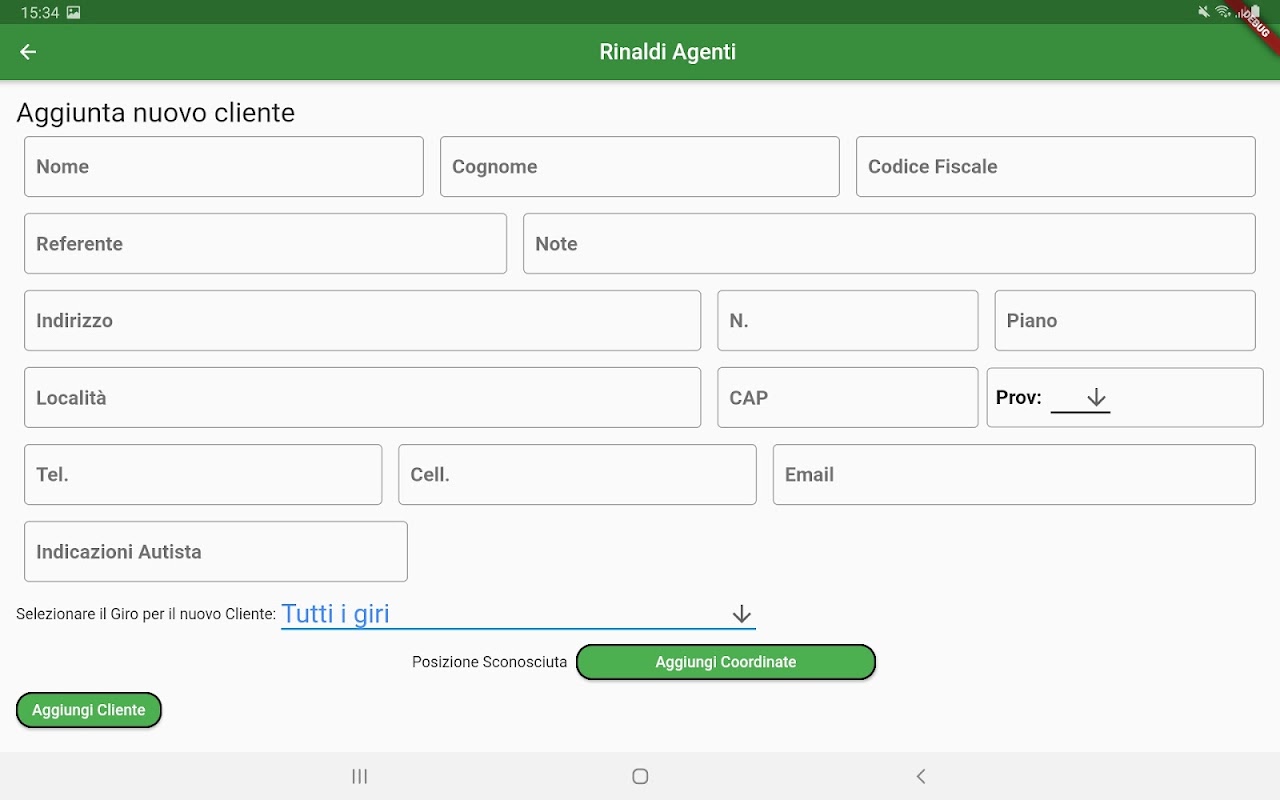Select the Piano floor field

click(1124, 321)
